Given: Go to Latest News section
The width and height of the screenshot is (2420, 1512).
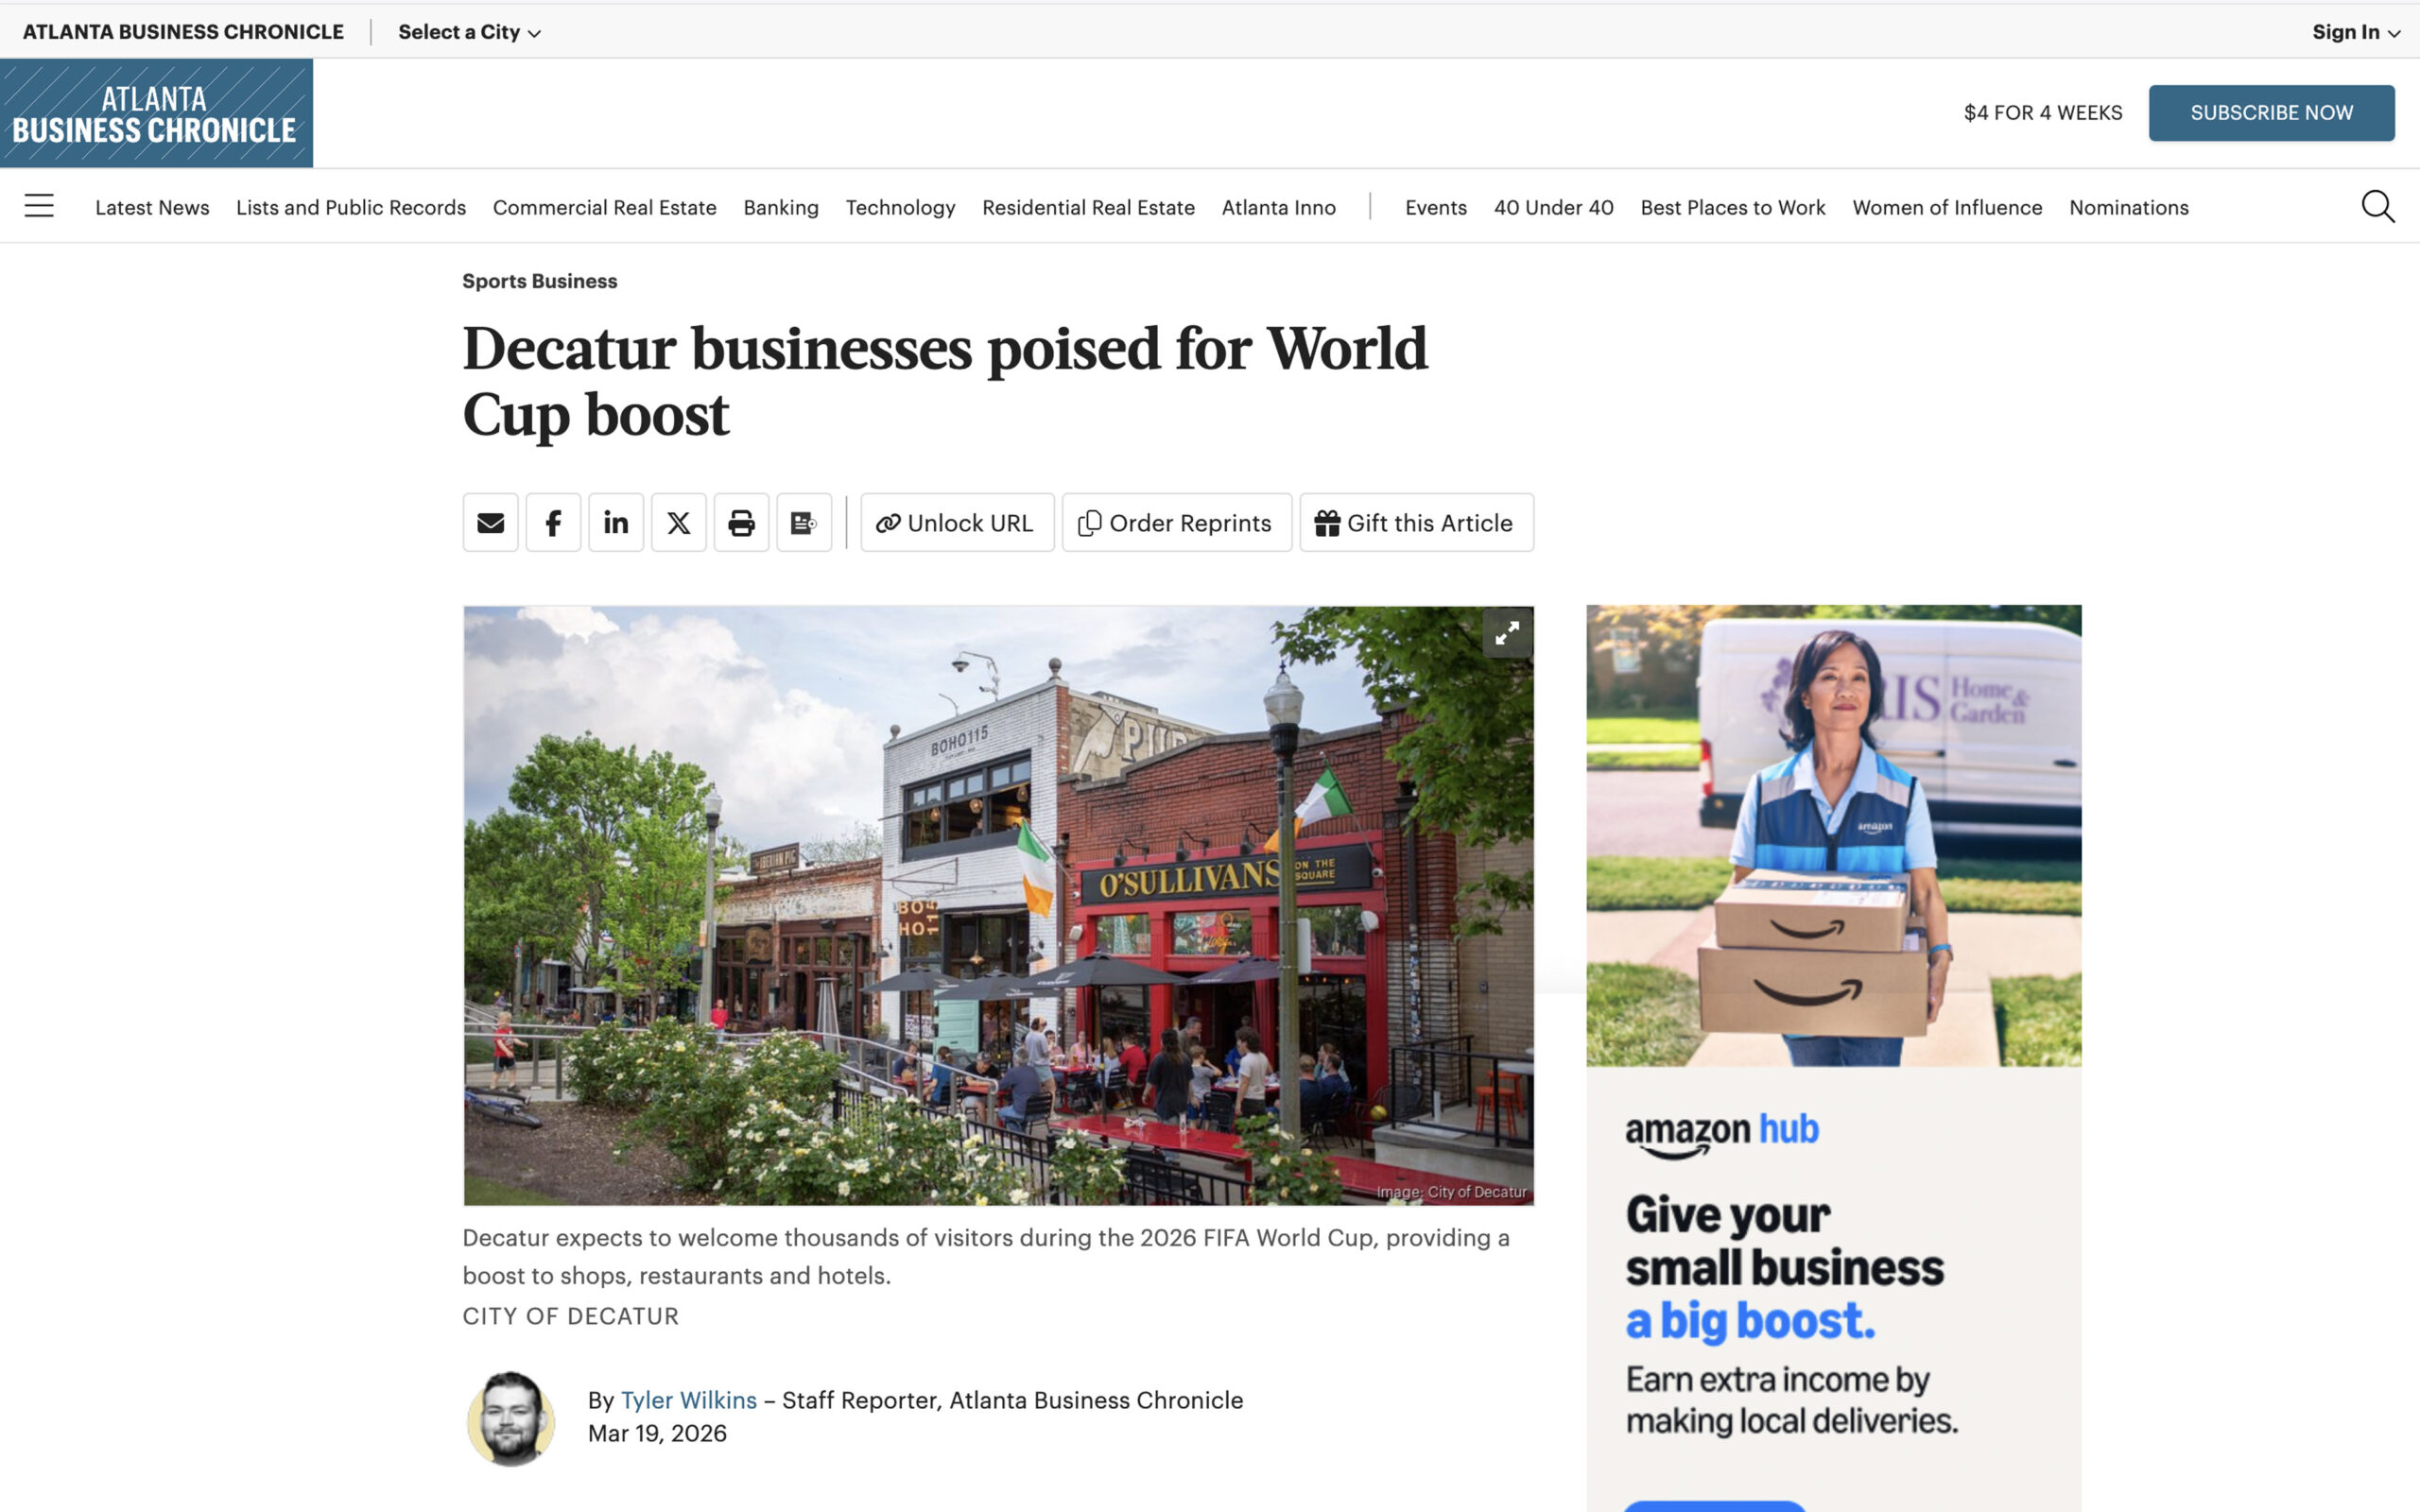Looking at the screenshot, I should click(x=152, y=207).
